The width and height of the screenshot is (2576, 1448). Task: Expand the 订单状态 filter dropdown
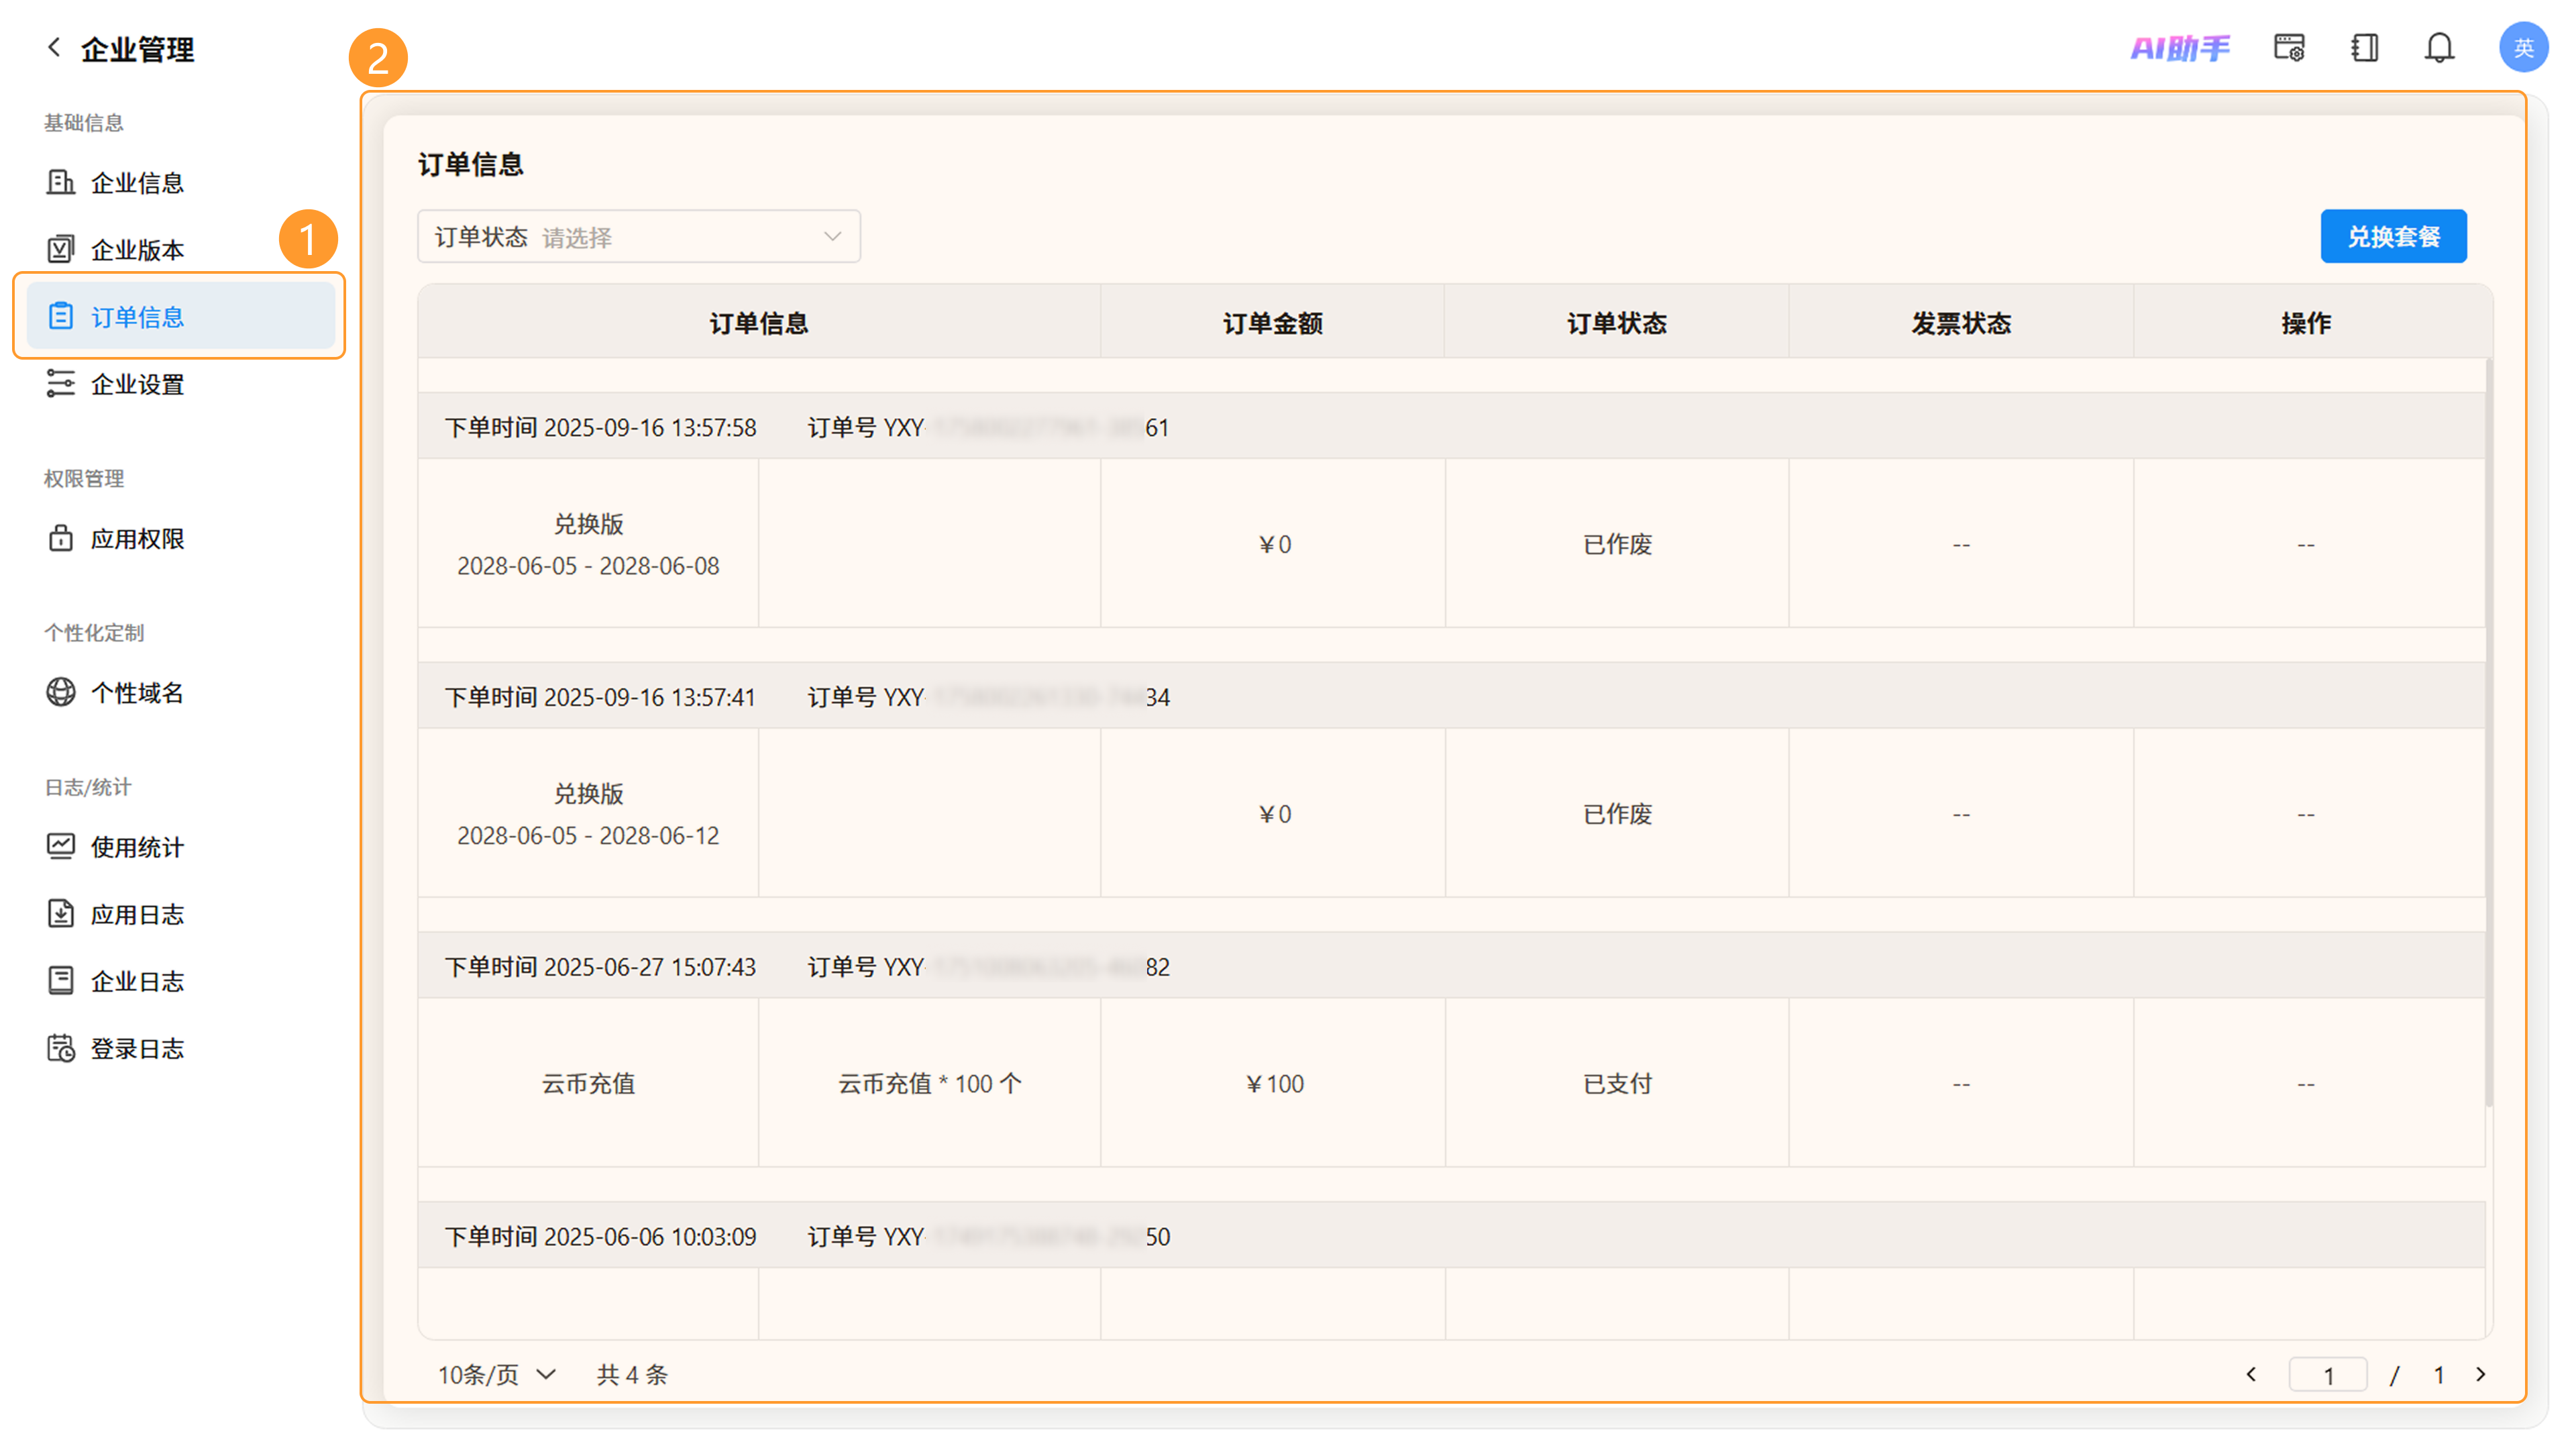tap(639, 237)
